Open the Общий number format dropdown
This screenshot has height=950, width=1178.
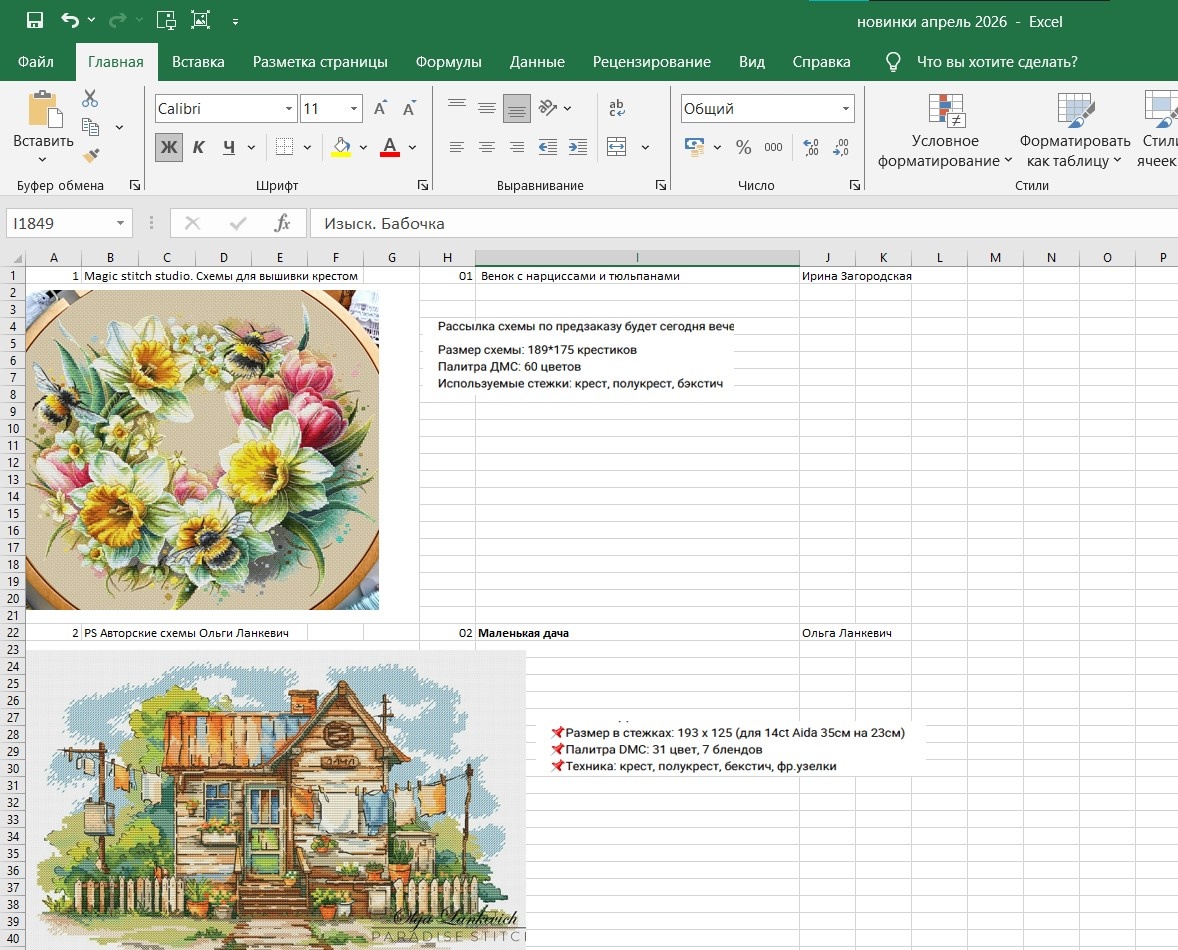coord(846,109)
